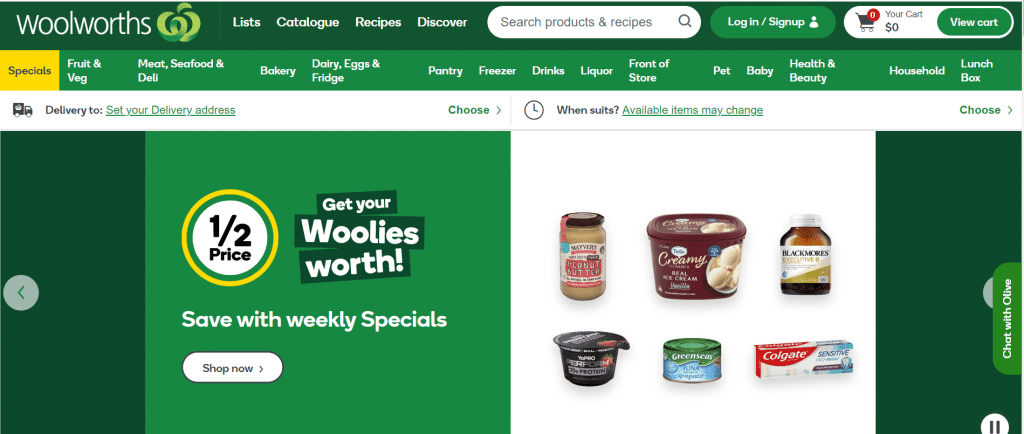Viewport: 1024px width, 434px height.
Task: Select the Specials tab
Action: (29, 70)
